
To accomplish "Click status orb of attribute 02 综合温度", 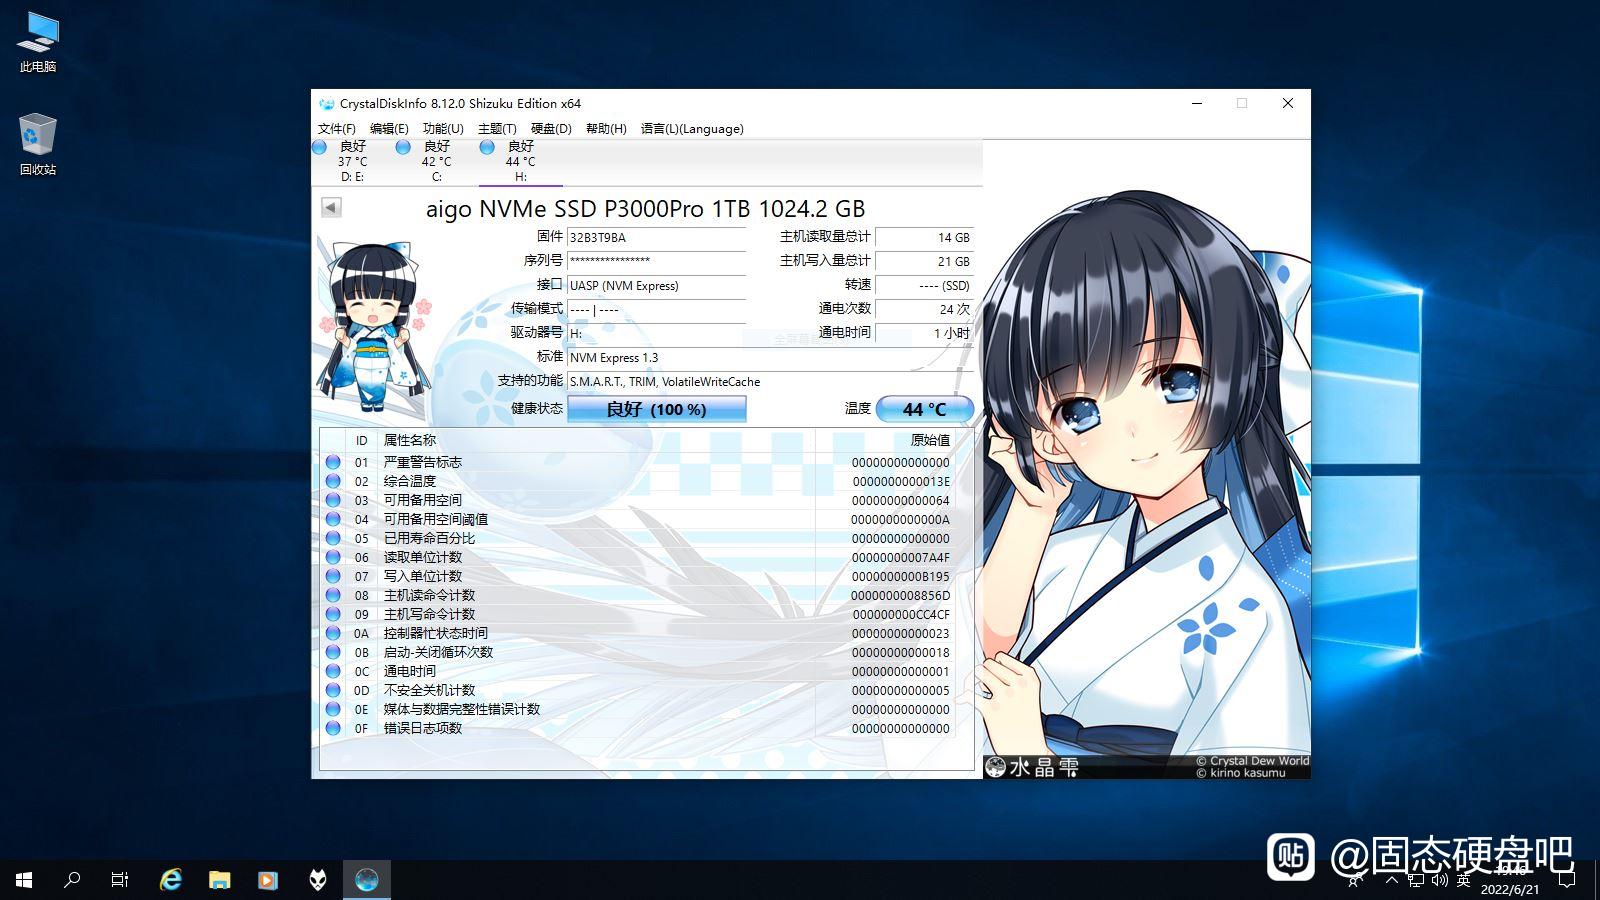I will [333, 481].
